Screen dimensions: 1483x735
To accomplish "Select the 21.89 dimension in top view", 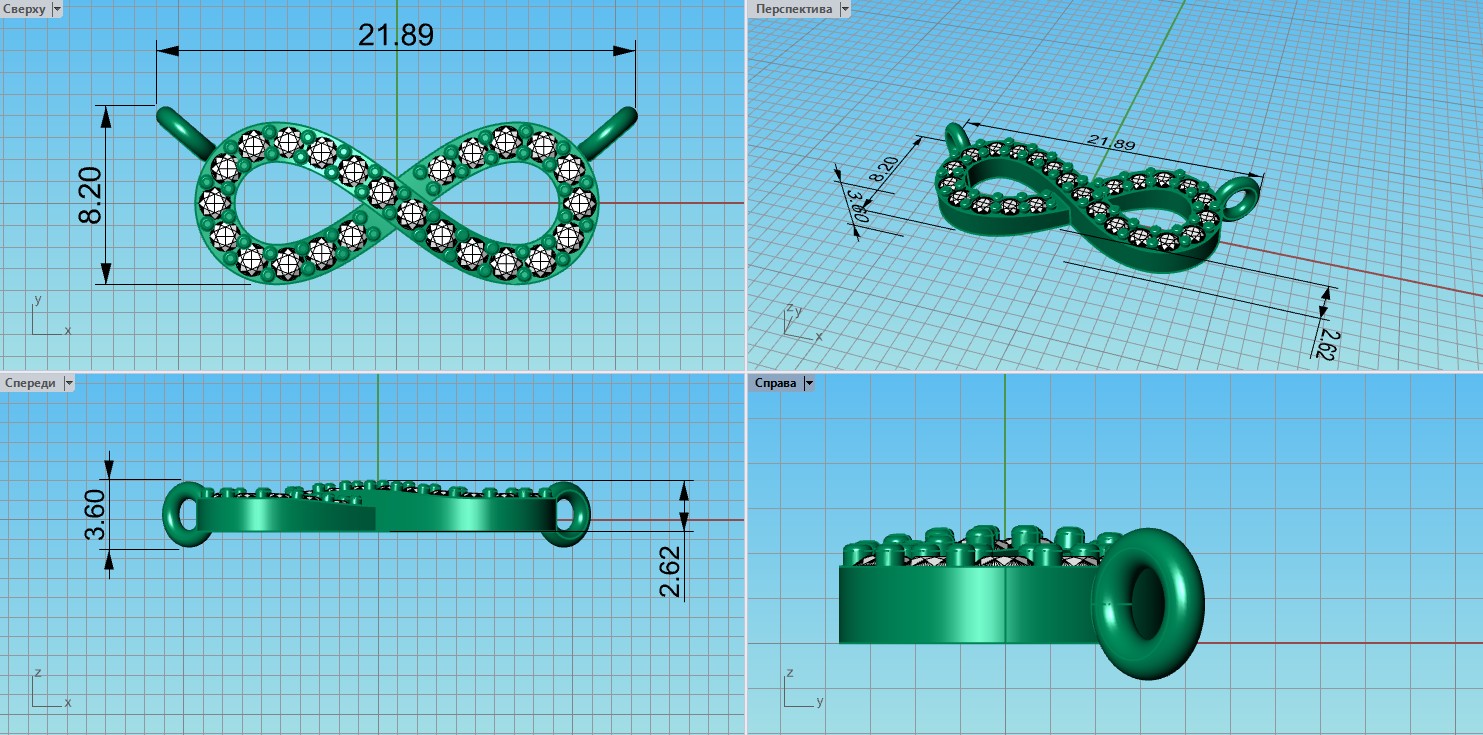I will pyautogui.click(x=396, y=35).
